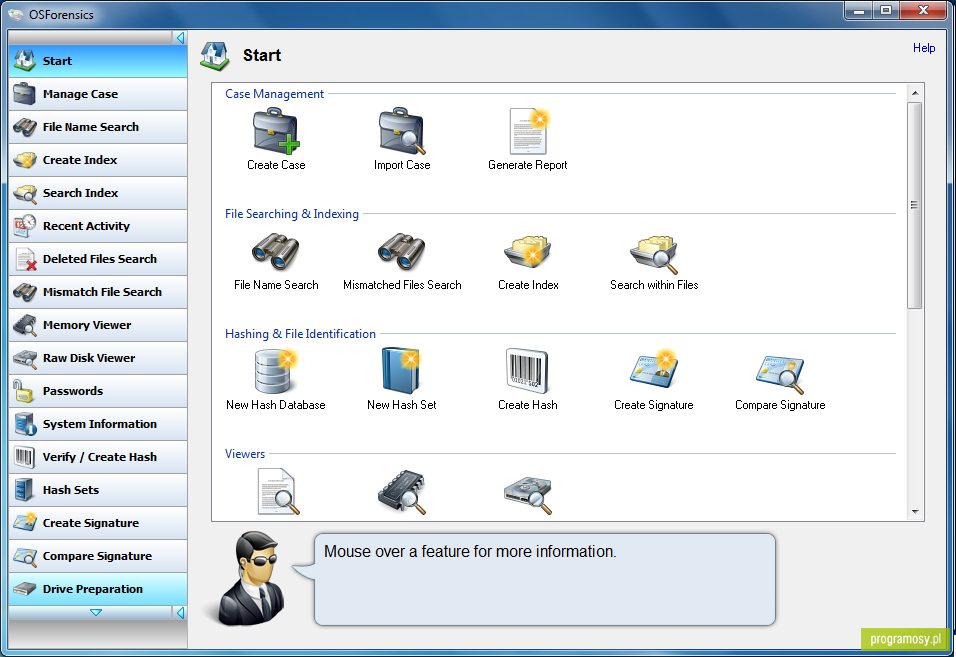Screen dimensions: 956x657
Task: Open the Create Hash barcode icon
Action: coord(528,371)
